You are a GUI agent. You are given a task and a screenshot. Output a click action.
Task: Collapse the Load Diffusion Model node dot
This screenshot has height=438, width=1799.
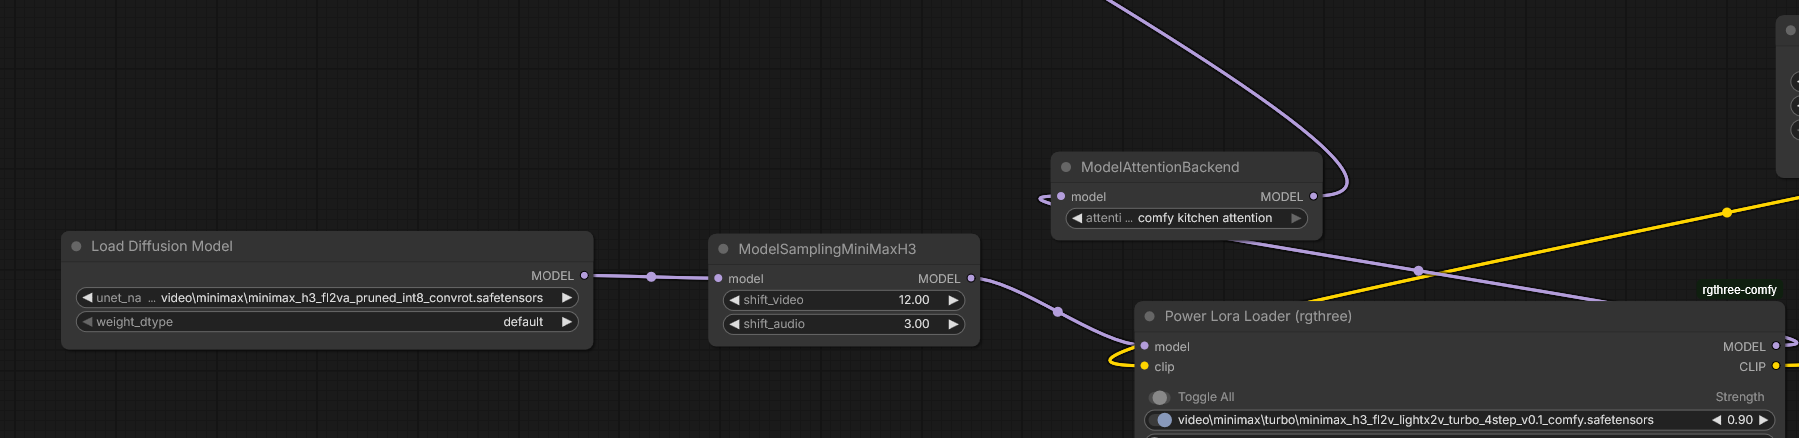(76, 246)
